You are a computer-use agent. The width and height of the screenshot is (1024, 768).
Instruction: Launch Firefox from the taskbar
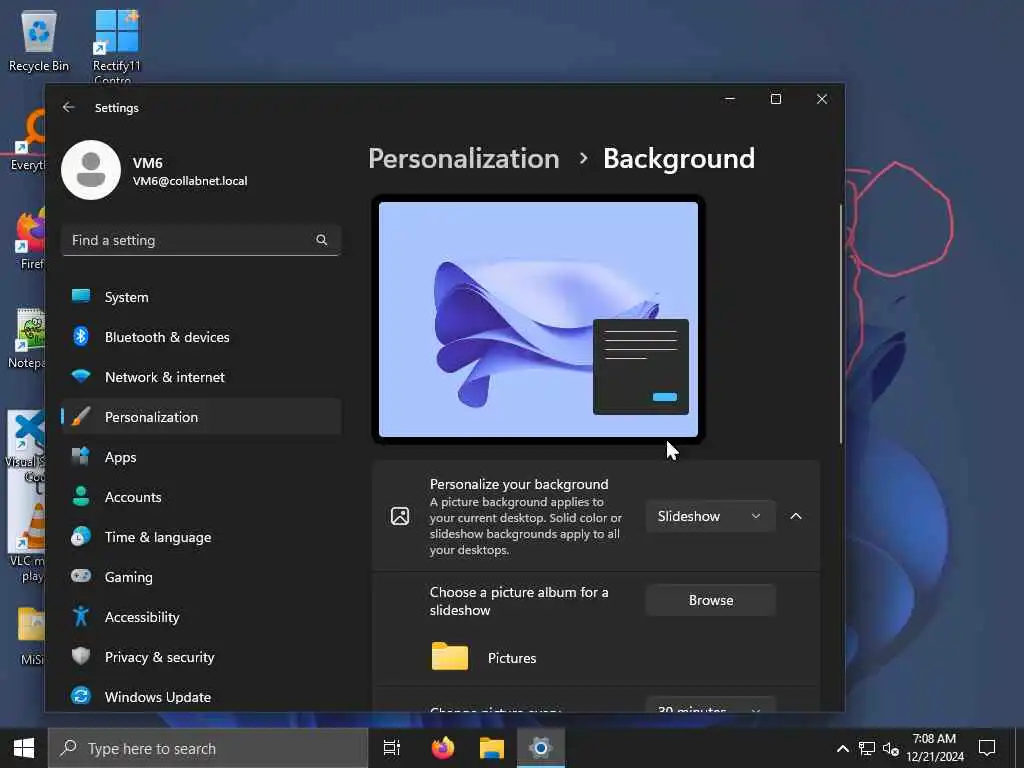pos(443,748)
